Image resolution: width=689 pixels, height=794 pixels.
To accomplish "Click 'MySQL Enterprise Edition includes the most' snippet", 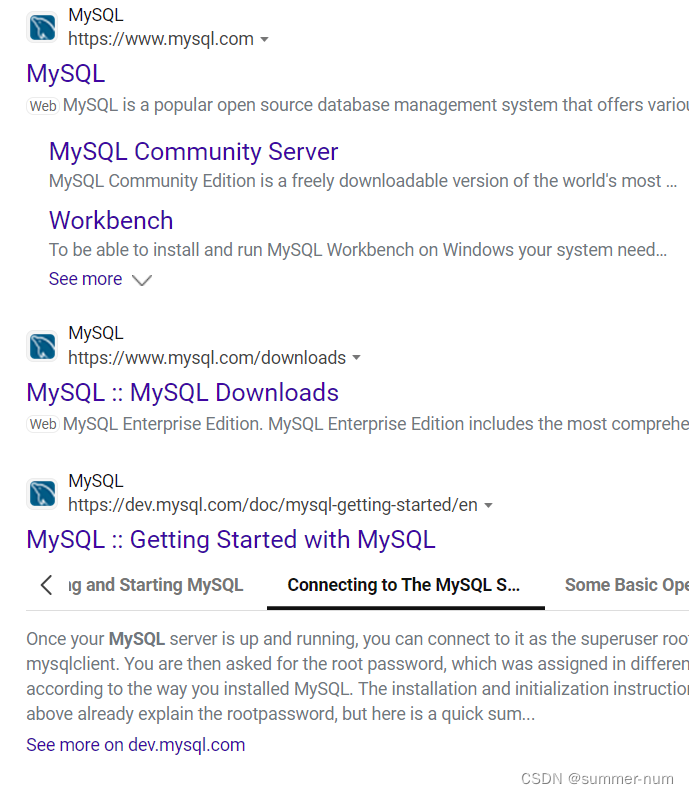I will point(376,424).
